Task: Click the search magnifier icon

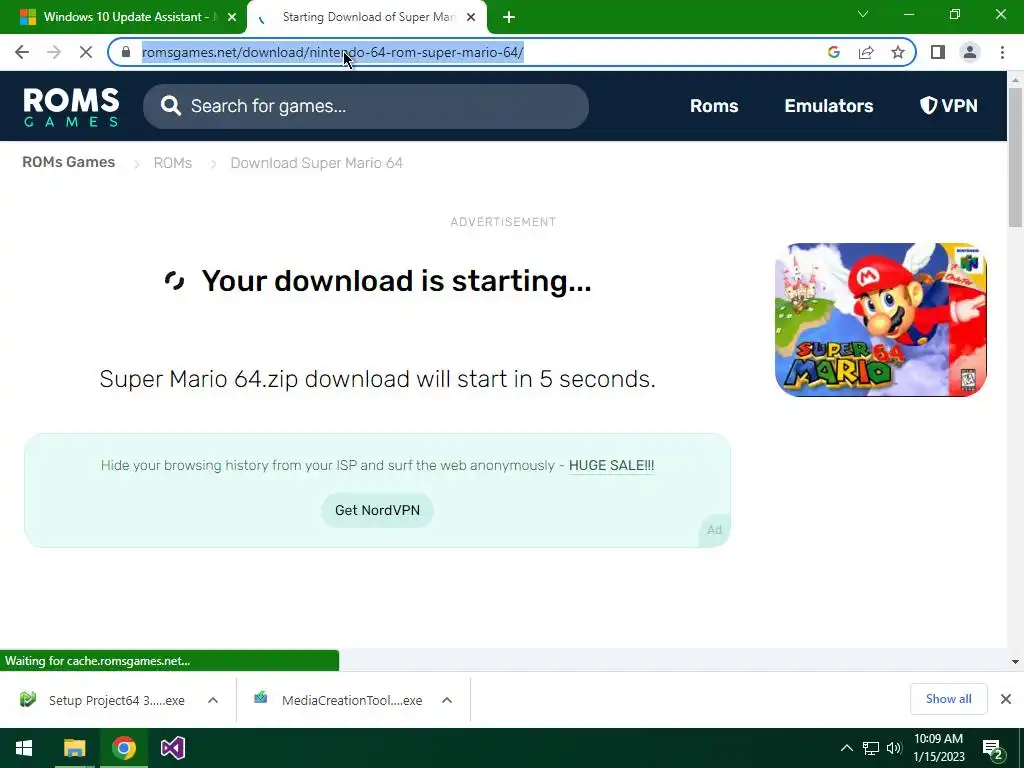Action: [x=170, y=106]
